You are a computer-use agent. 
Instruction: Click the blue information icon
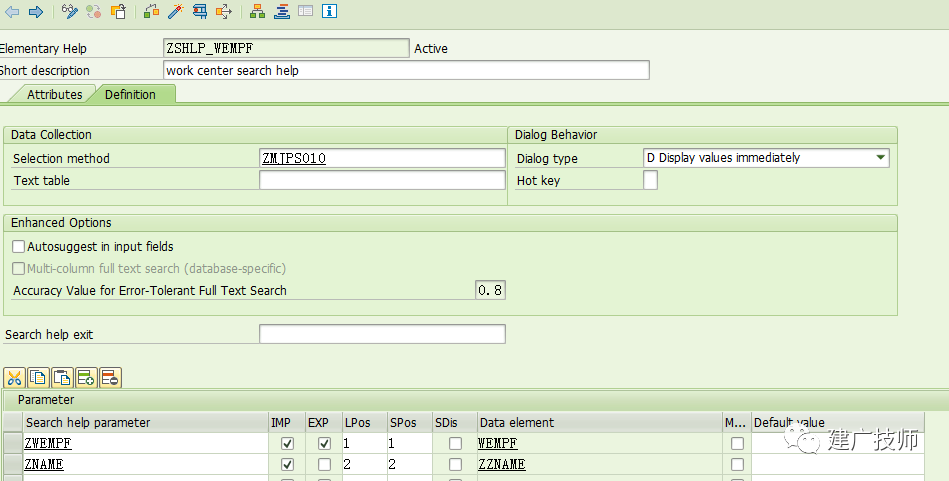coord(329,11)
